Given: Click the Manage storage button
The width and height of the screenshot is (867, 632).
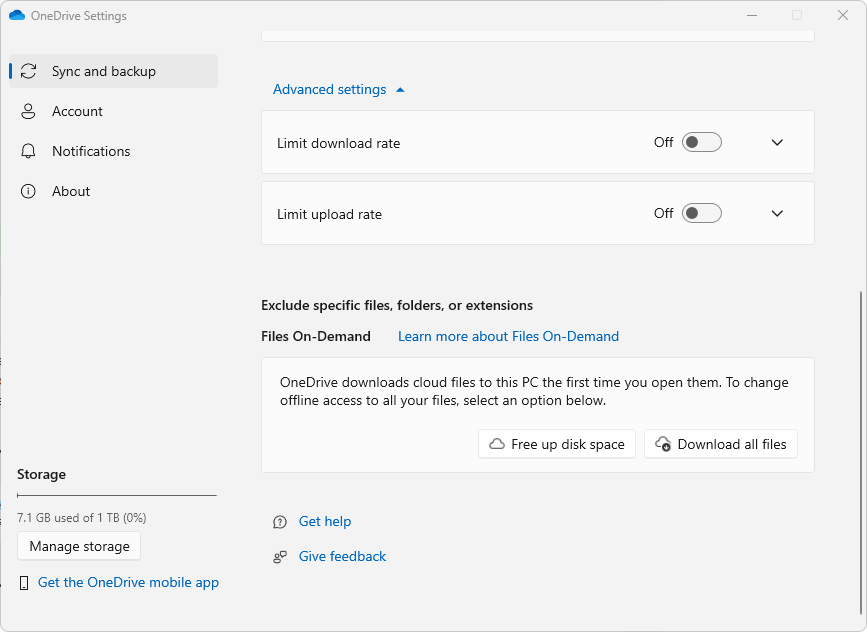Looking at the screenshot, I should point(79,546).
